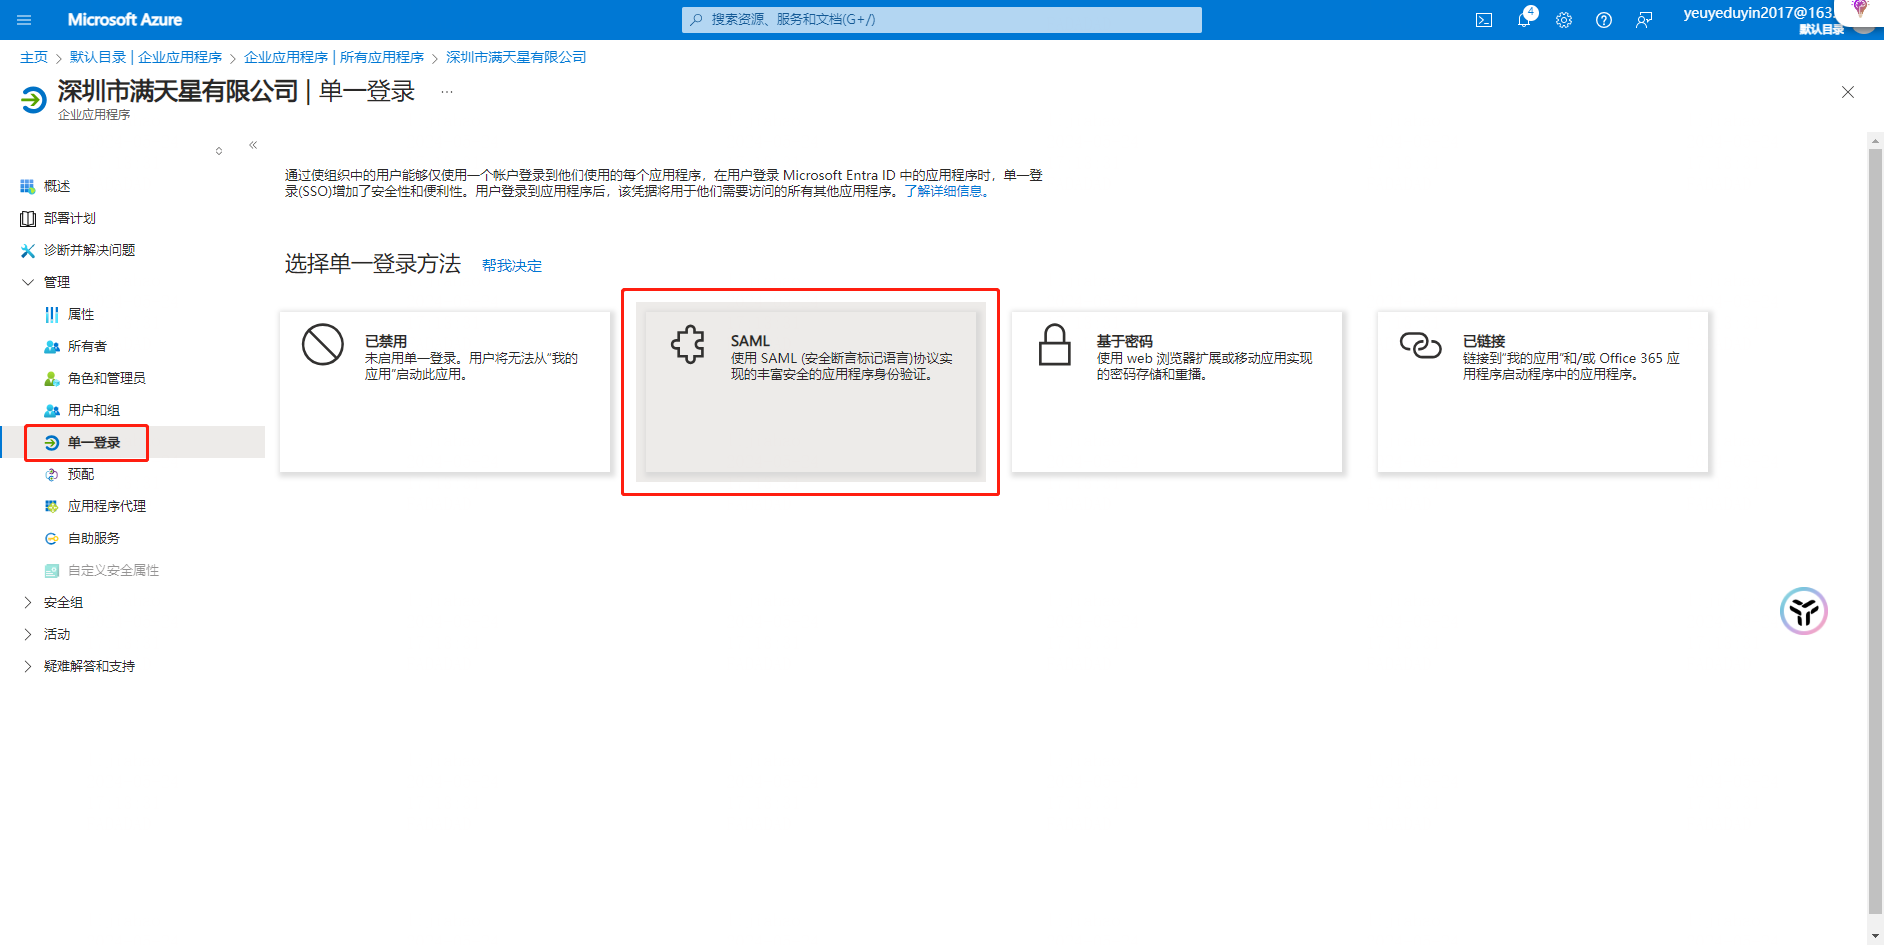1884x945 pixels.
Task: Expand the 活动 section
Action: point(28,634)
